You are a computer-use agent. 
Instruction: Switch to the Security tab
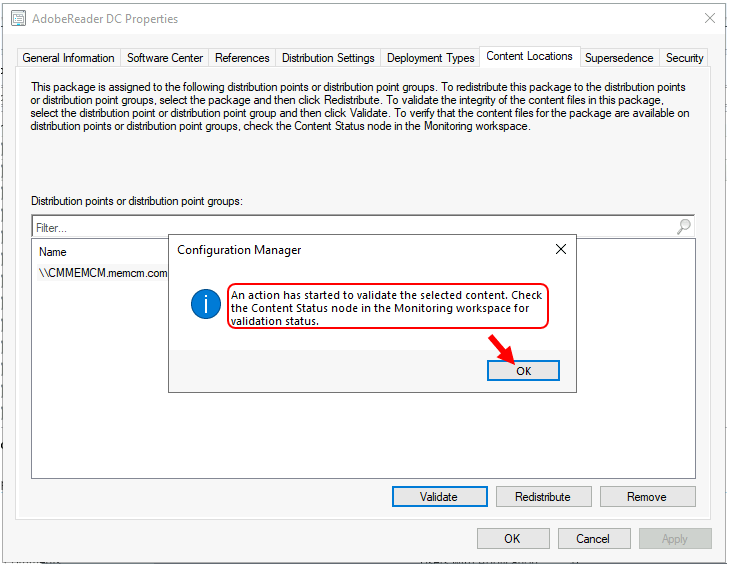[x=684, y=58]
